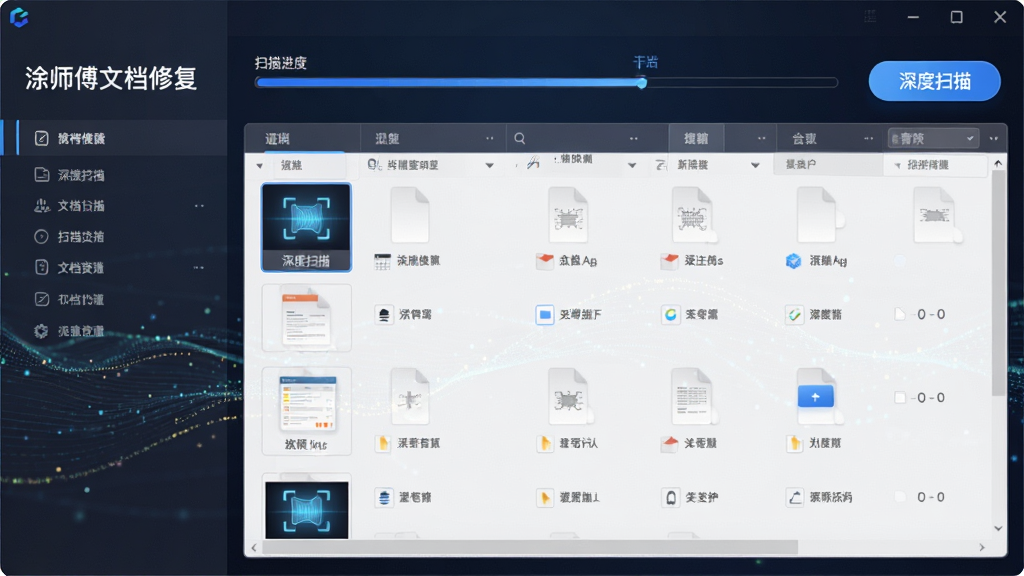Tick the checkbox beside the second 0 - 0 entry
1024x576 pixels.
(x=900, y=398)
